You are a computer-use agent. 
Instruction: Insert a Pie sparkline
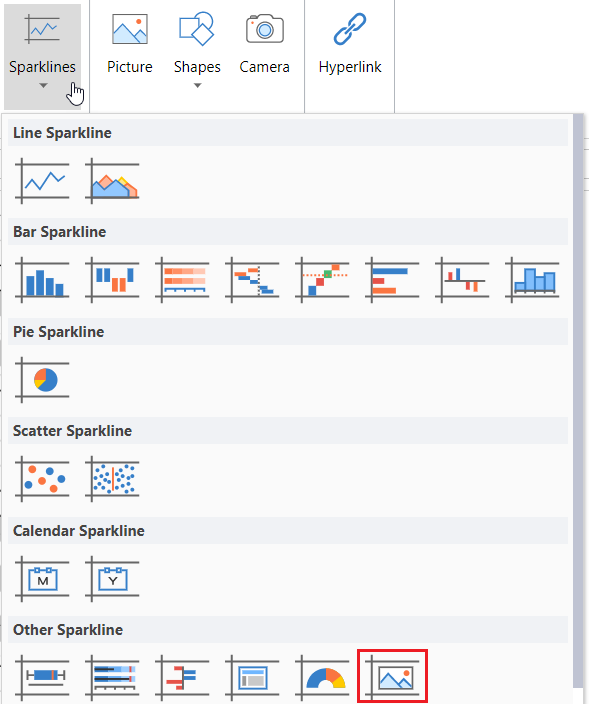[42, 380]
